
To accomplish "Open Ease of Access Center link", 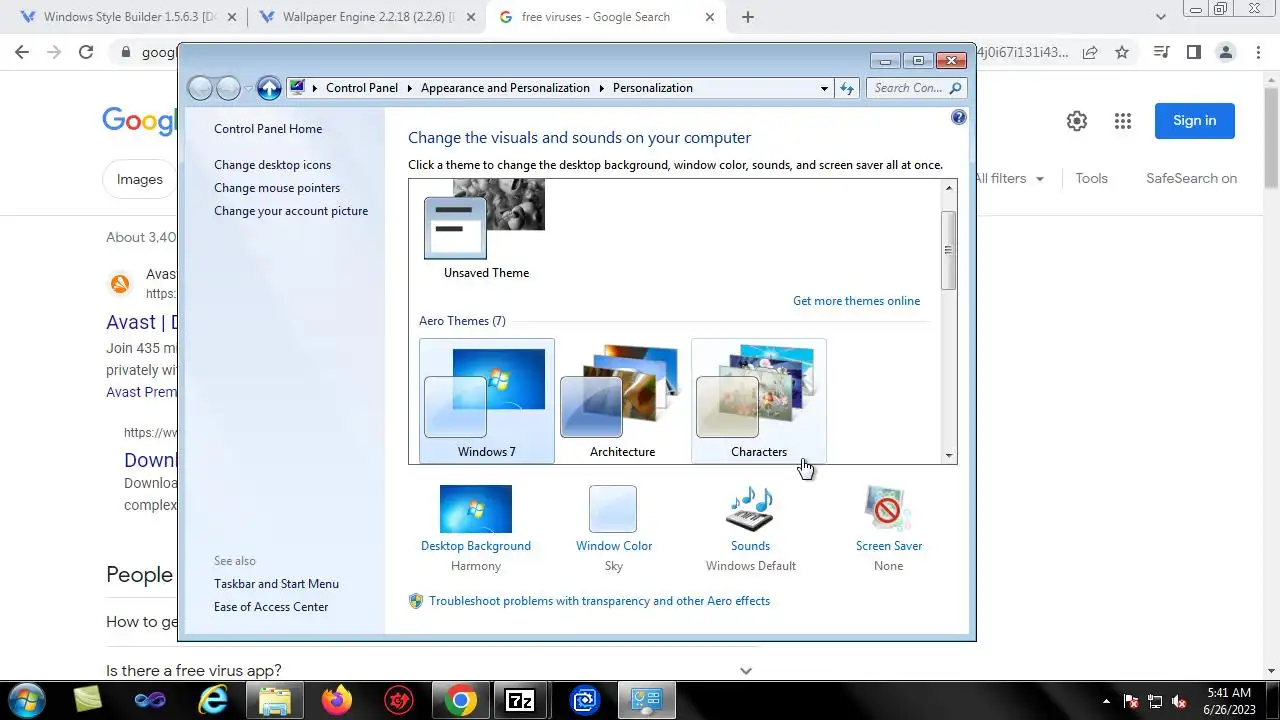I will [271, 607].
